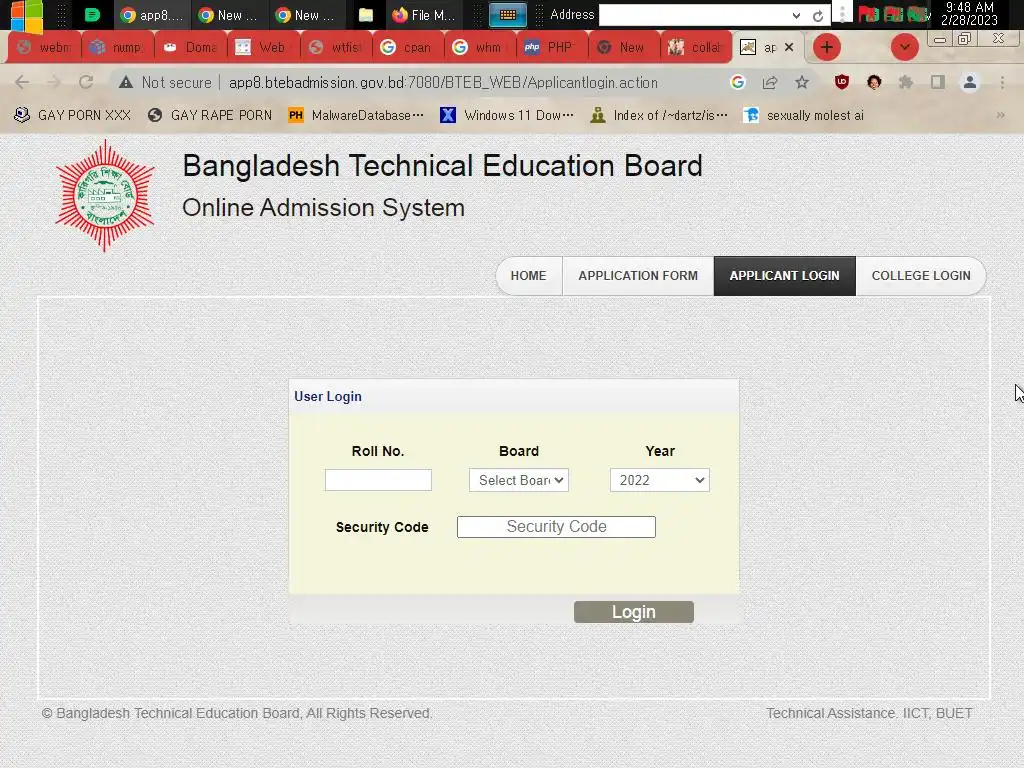Click the Google icon in the address bar
This screenshot has height=768, width=1024.
[738, 82]
